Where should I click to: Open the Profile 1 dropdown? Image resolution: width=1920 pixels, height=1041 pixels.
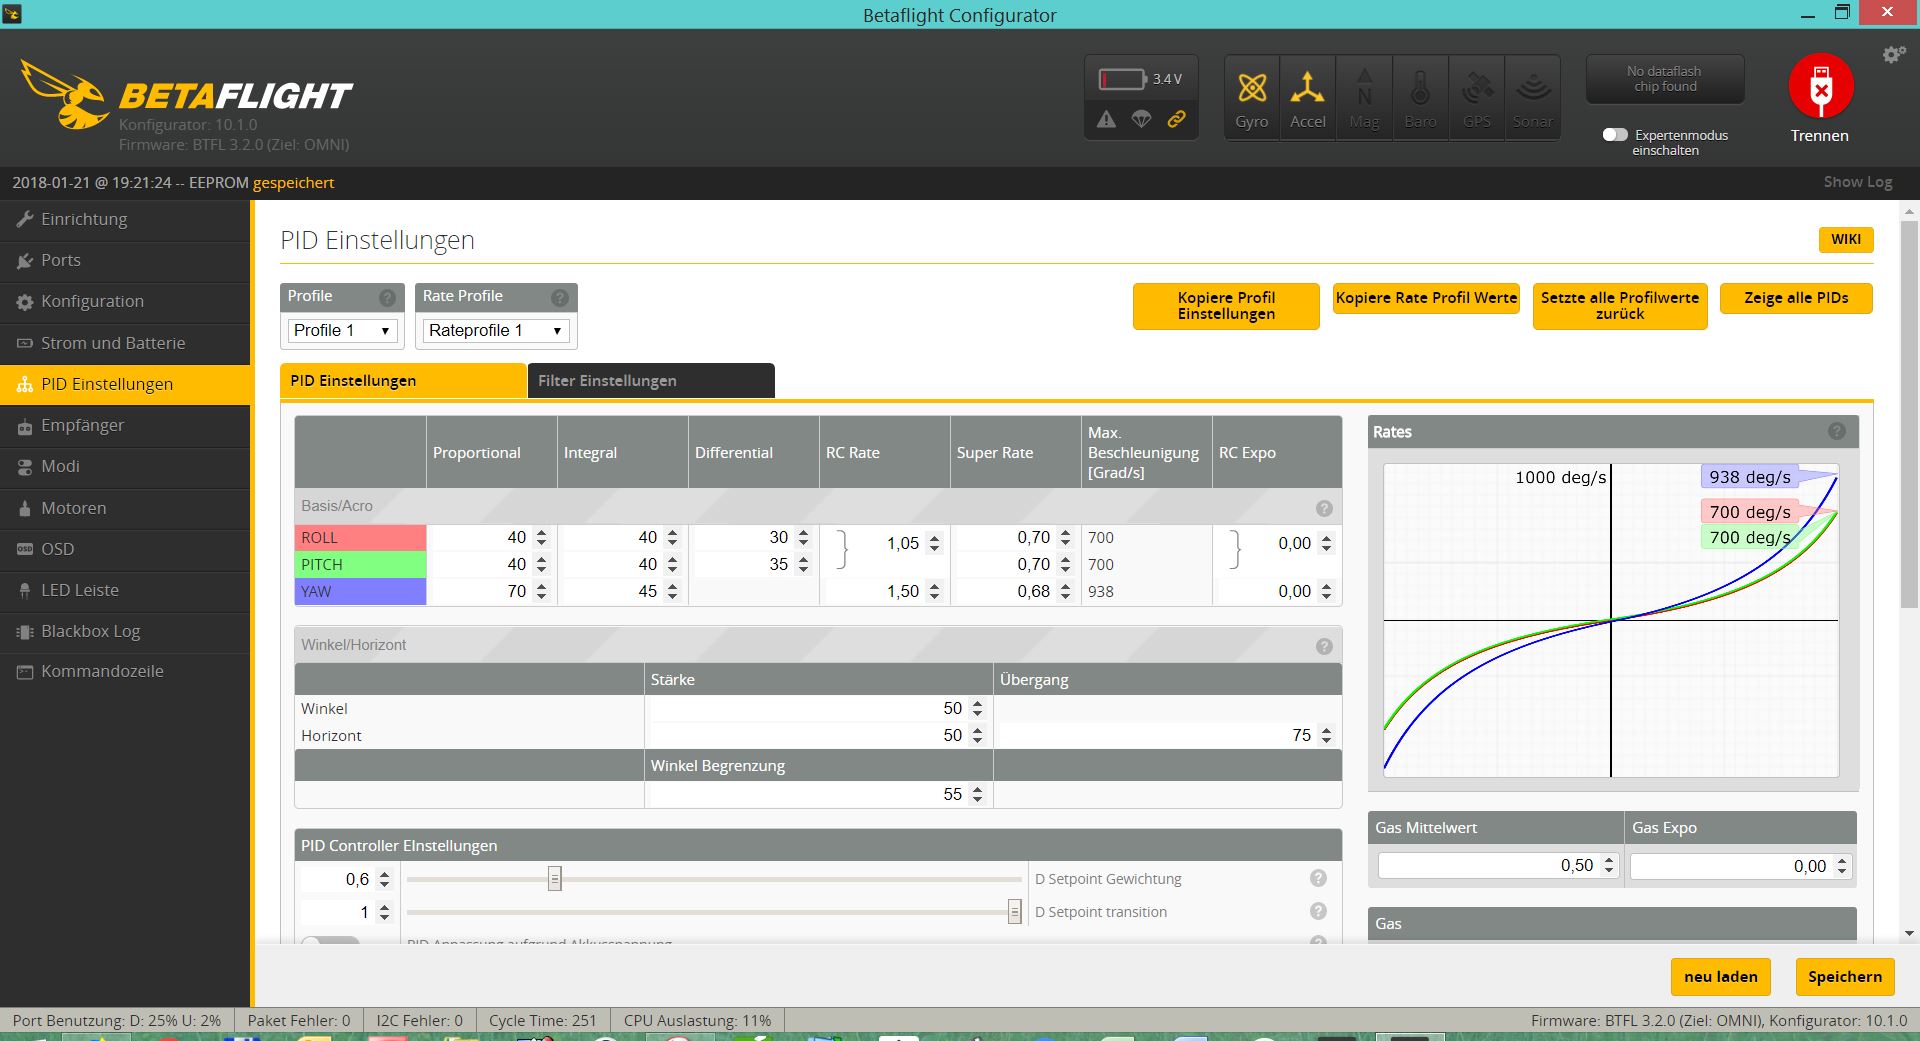341,330
